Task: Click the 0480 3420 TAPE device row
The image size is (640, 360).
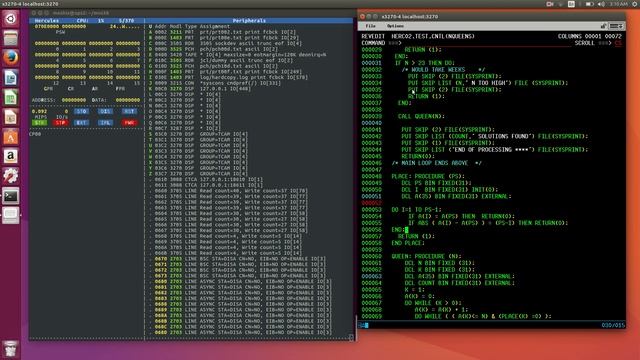Action: [x=238, y=55]
